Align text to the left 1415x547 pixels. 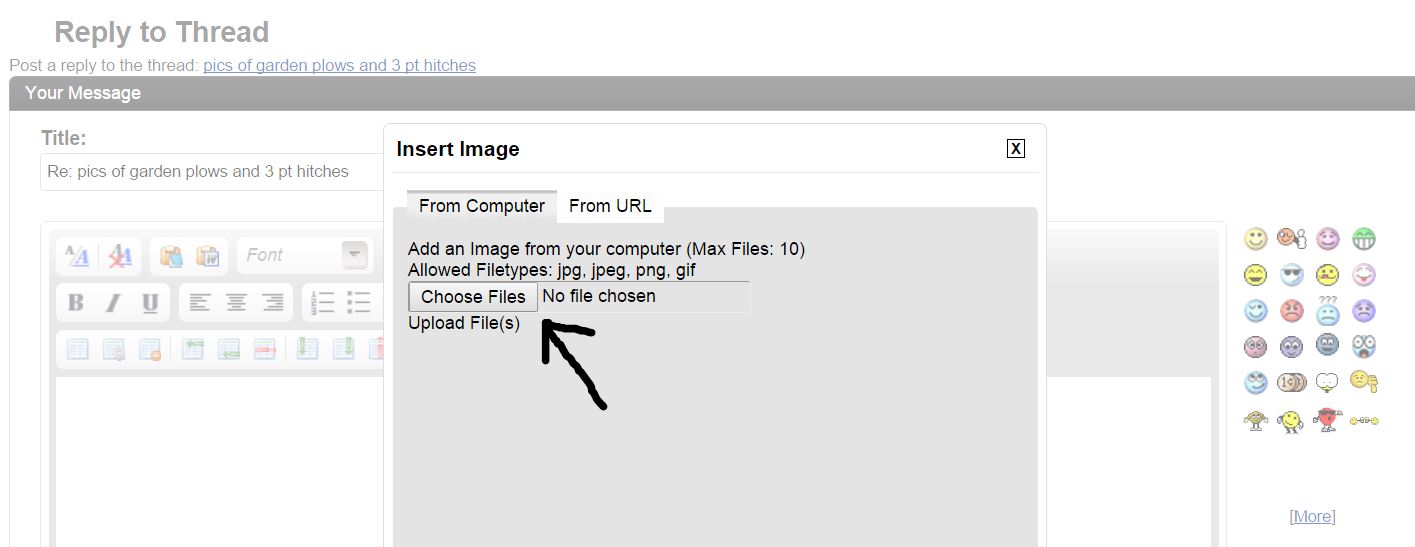(x=200, y=303)
